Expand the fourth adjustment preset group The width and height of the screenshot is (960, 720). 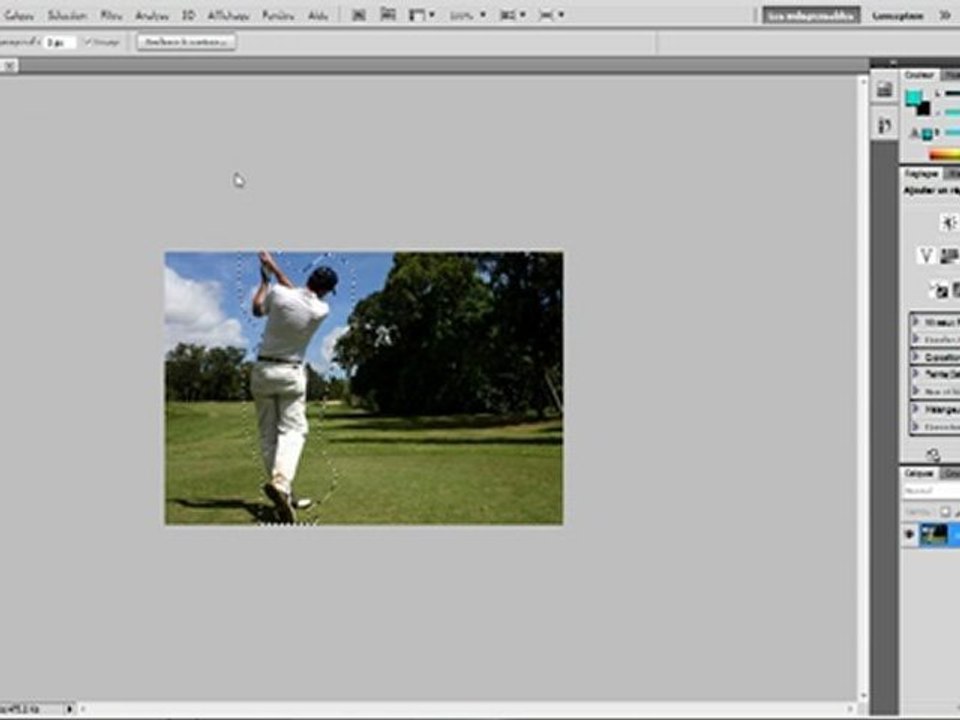point(917,373)
